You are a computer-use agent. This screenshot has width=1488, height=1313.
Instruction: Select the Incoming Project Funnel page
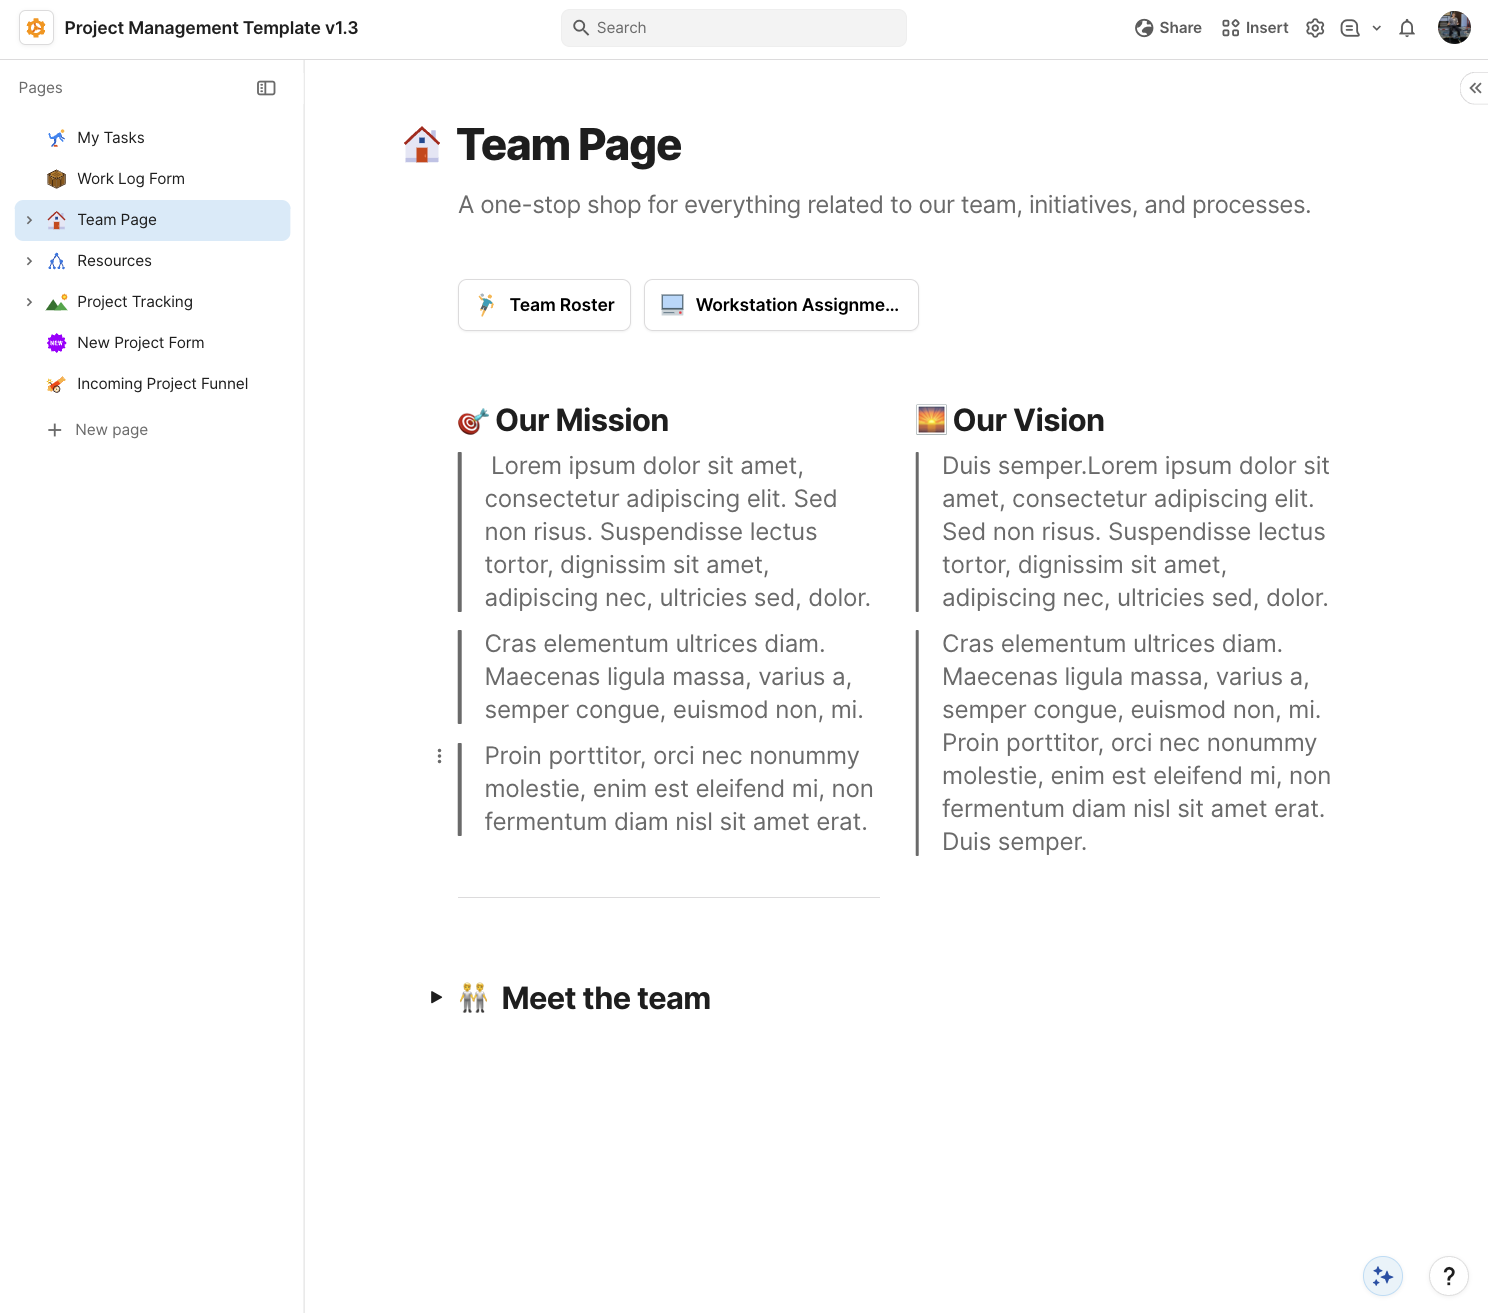[162, 383]
